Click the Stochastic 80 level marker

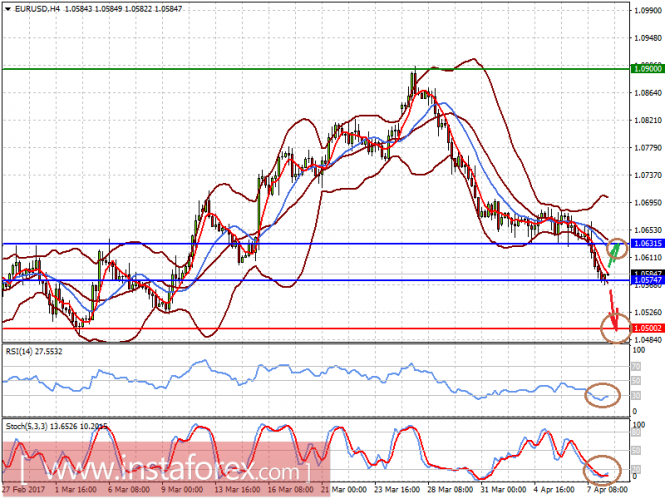coord(635,432)
